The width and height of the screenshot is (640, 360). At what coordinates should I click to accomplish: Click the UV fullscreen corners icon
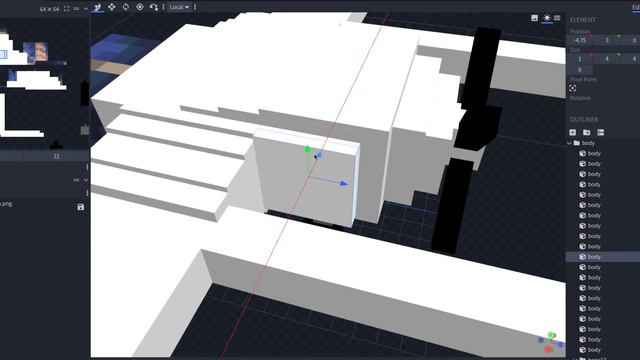tap(67, 9)
